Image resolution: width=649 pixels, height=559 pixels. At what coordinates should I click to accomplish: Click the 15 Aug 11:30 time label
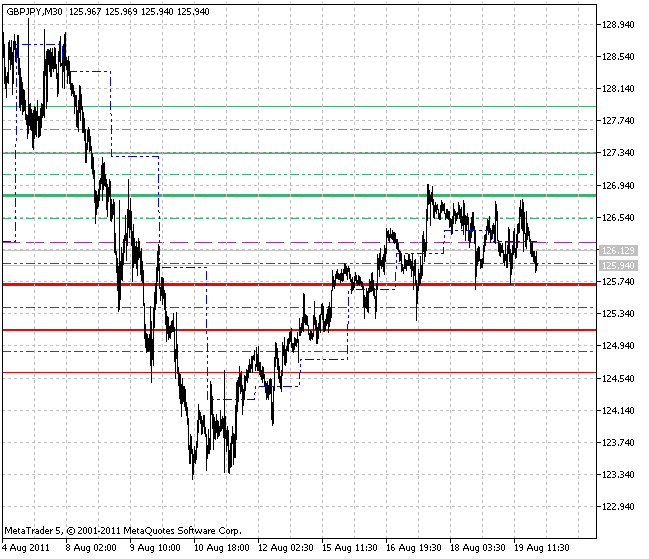[350, 548]
